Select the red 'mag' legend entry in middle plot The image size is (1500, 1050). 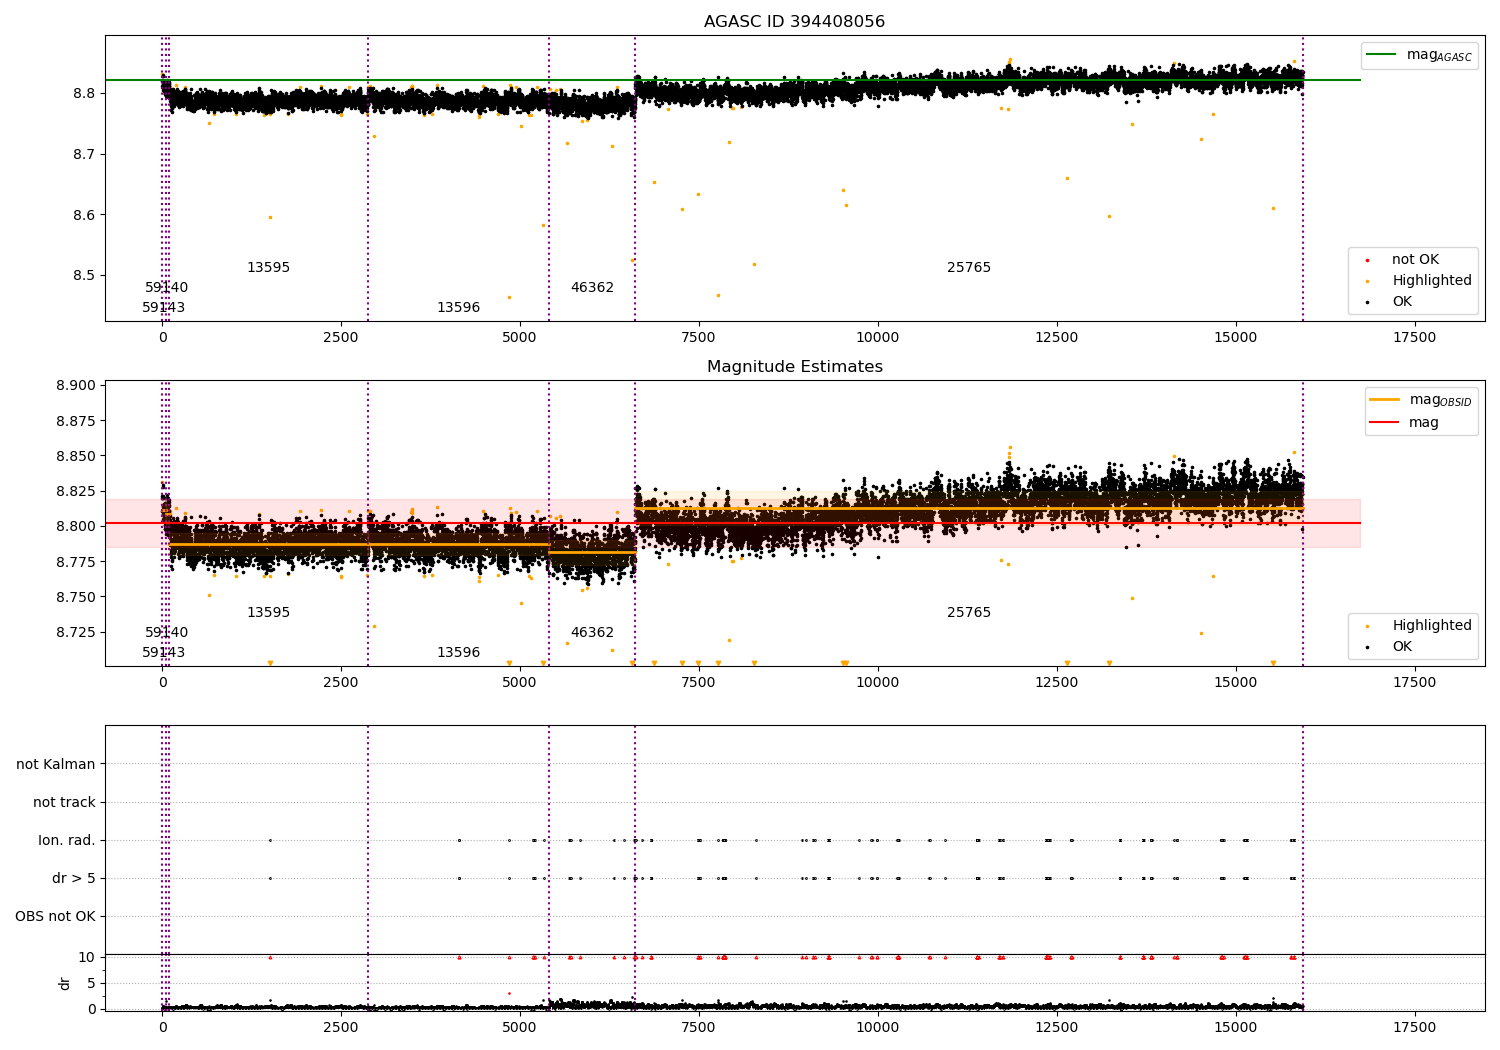coord(1404,423)
